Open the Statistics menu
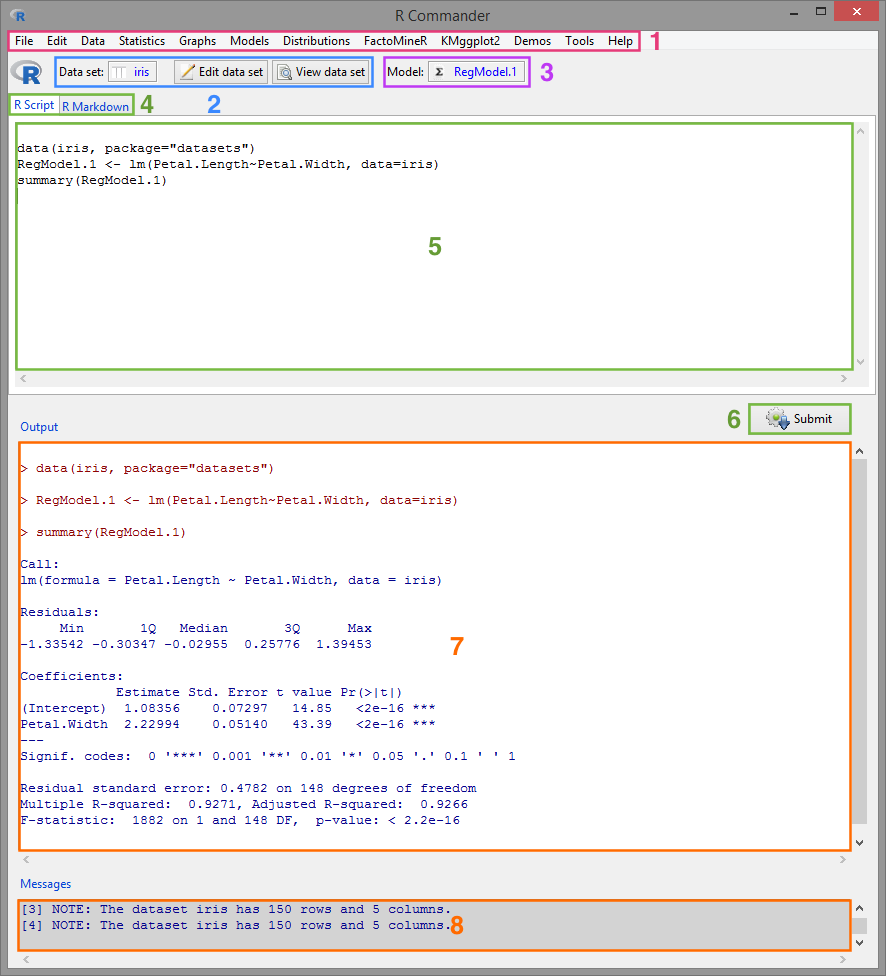Image resolution: width=886 pixels, height=976 pixels. point(141,41)
